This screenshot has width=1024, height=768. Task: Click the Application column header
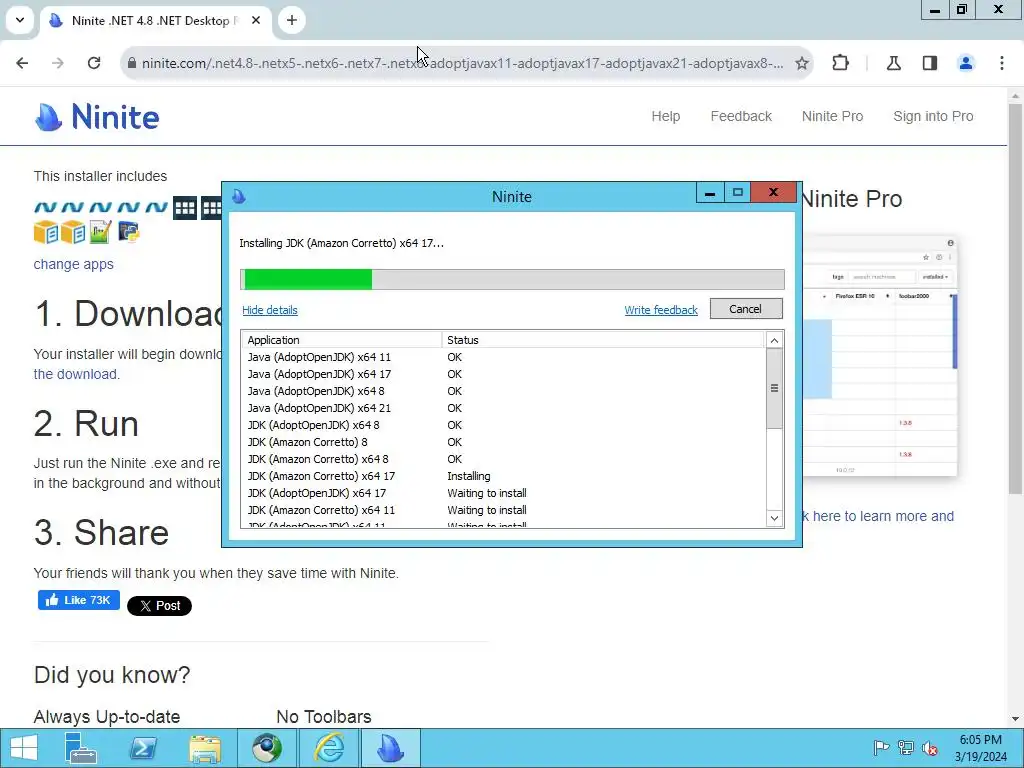click(342, 340)
